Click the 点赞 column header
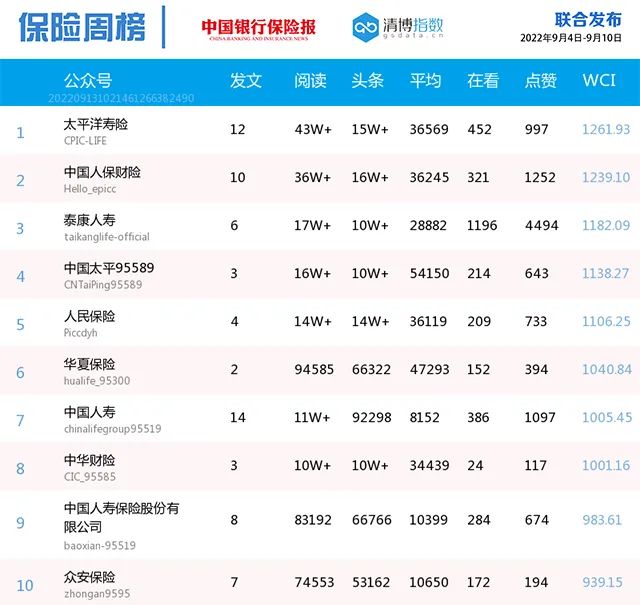The image size is (640, 605). 540,80
